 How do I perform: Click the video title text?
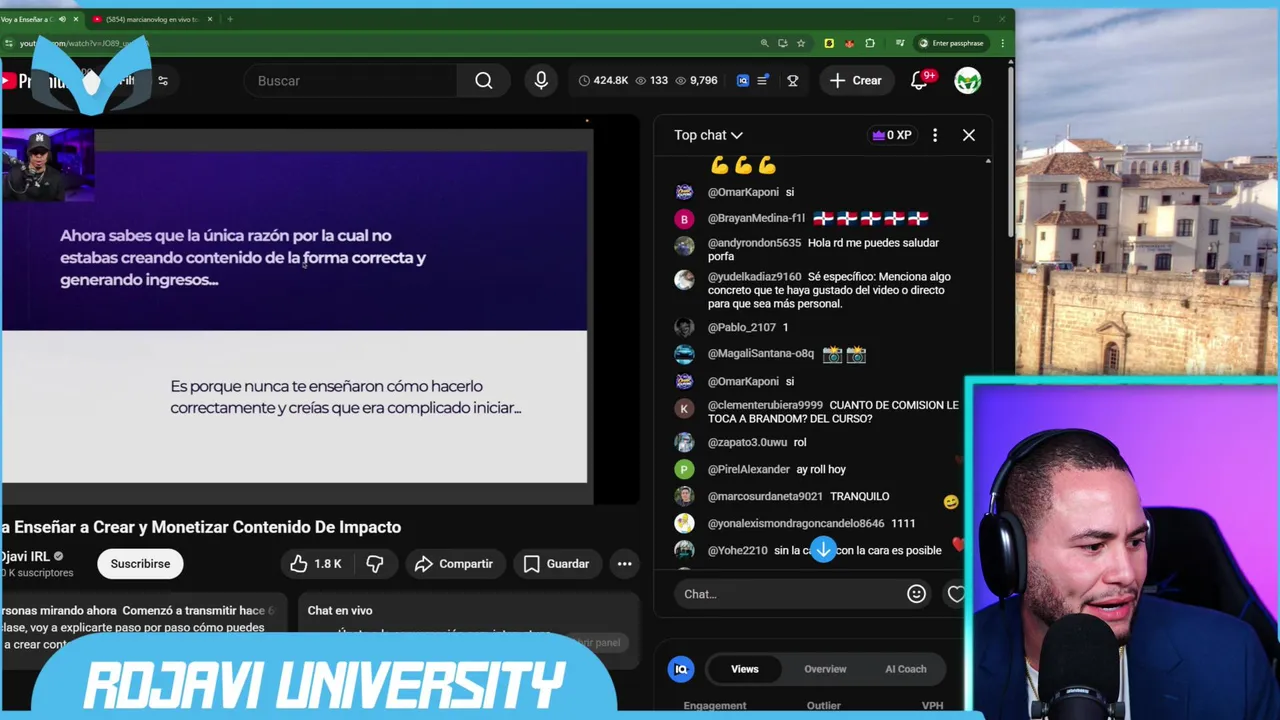201,527
